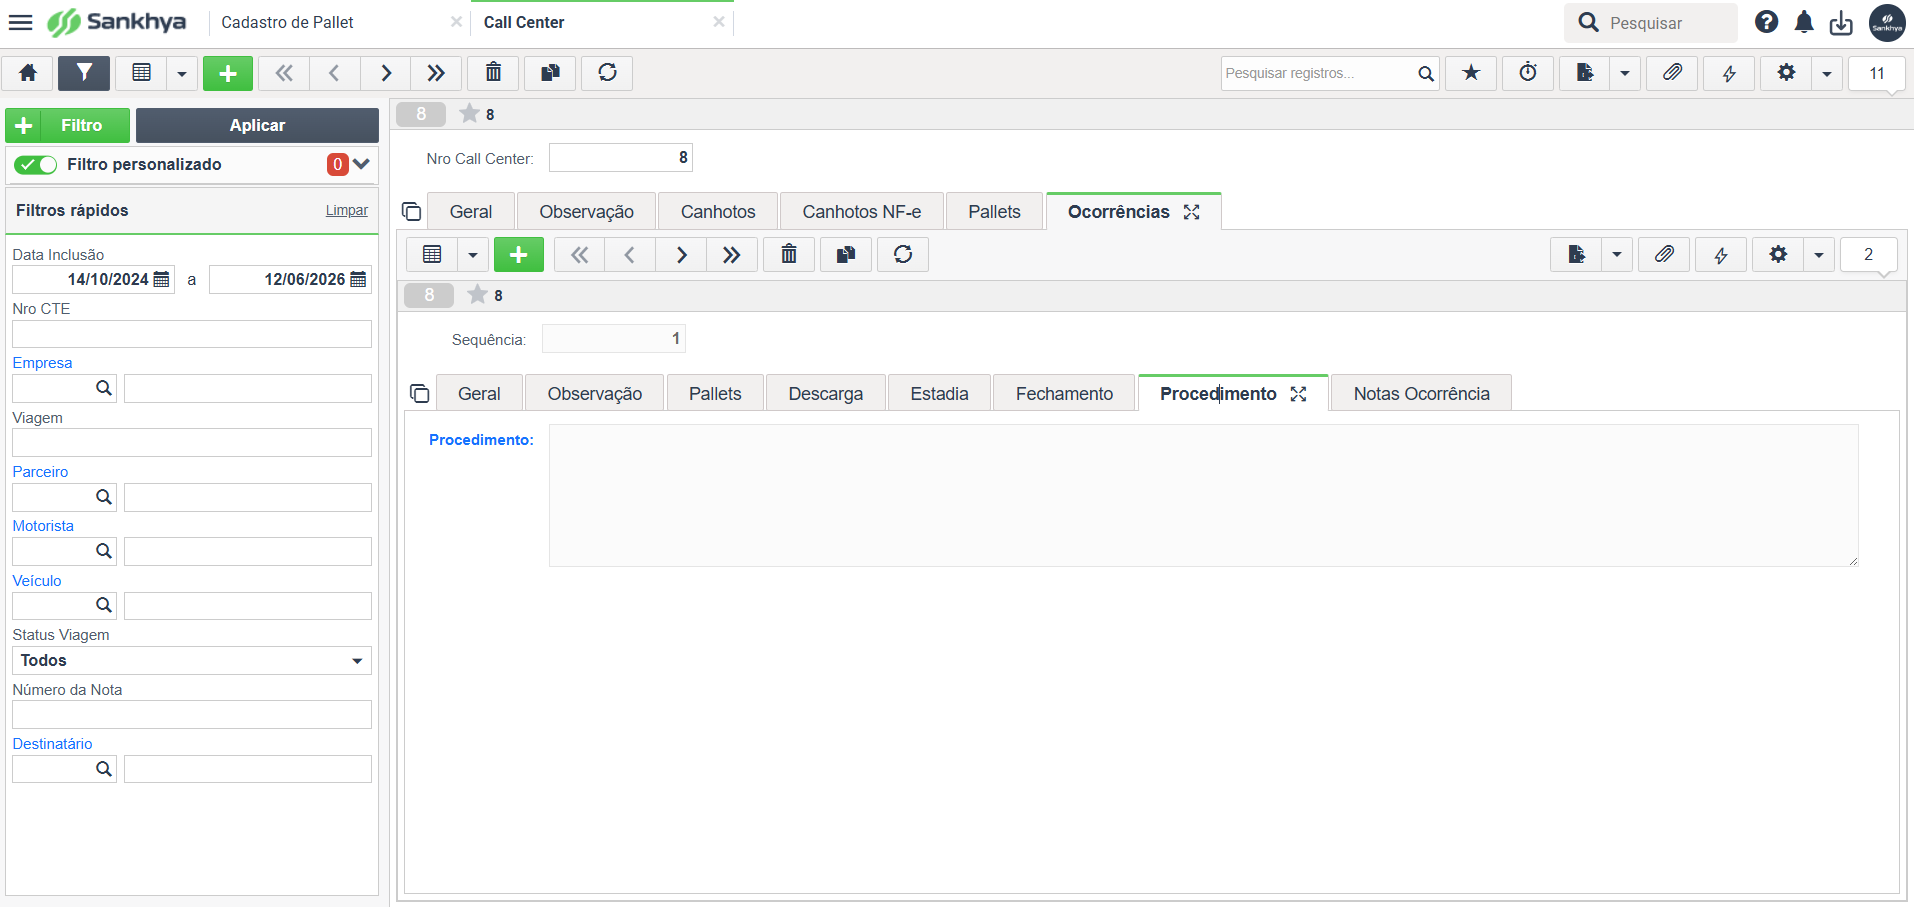Delete occurrence with inner trash icon
1914x907 pixels.
pyautogui.click(x=789, y=255)
